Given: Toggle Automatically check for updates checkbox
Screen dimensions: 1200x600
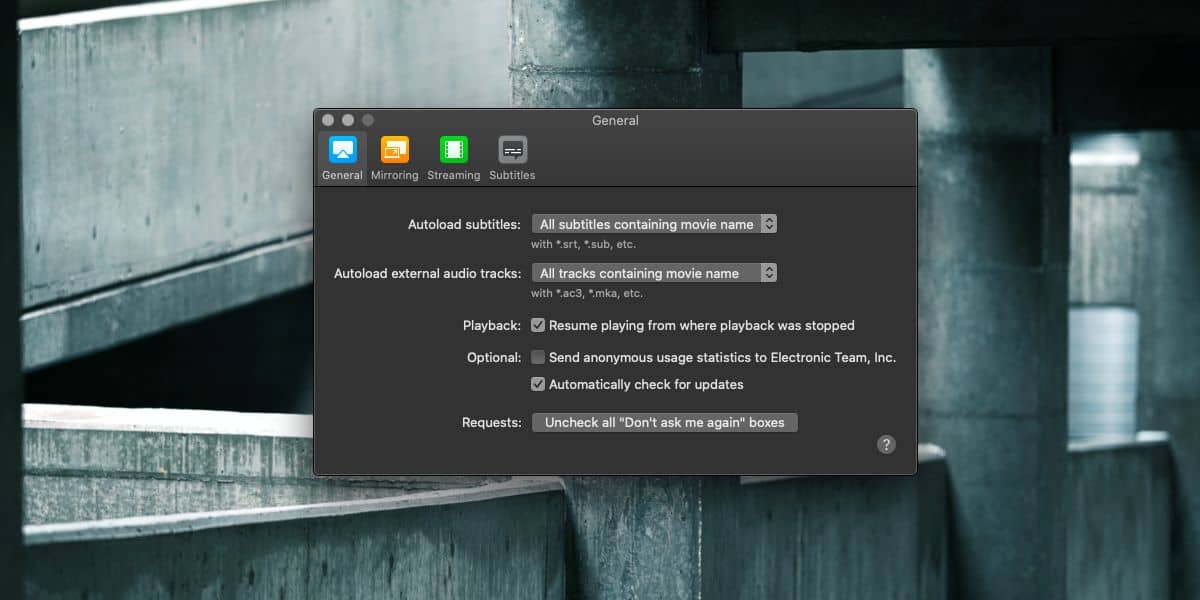Looking at the screenshot, I should (x=538, y=384).
